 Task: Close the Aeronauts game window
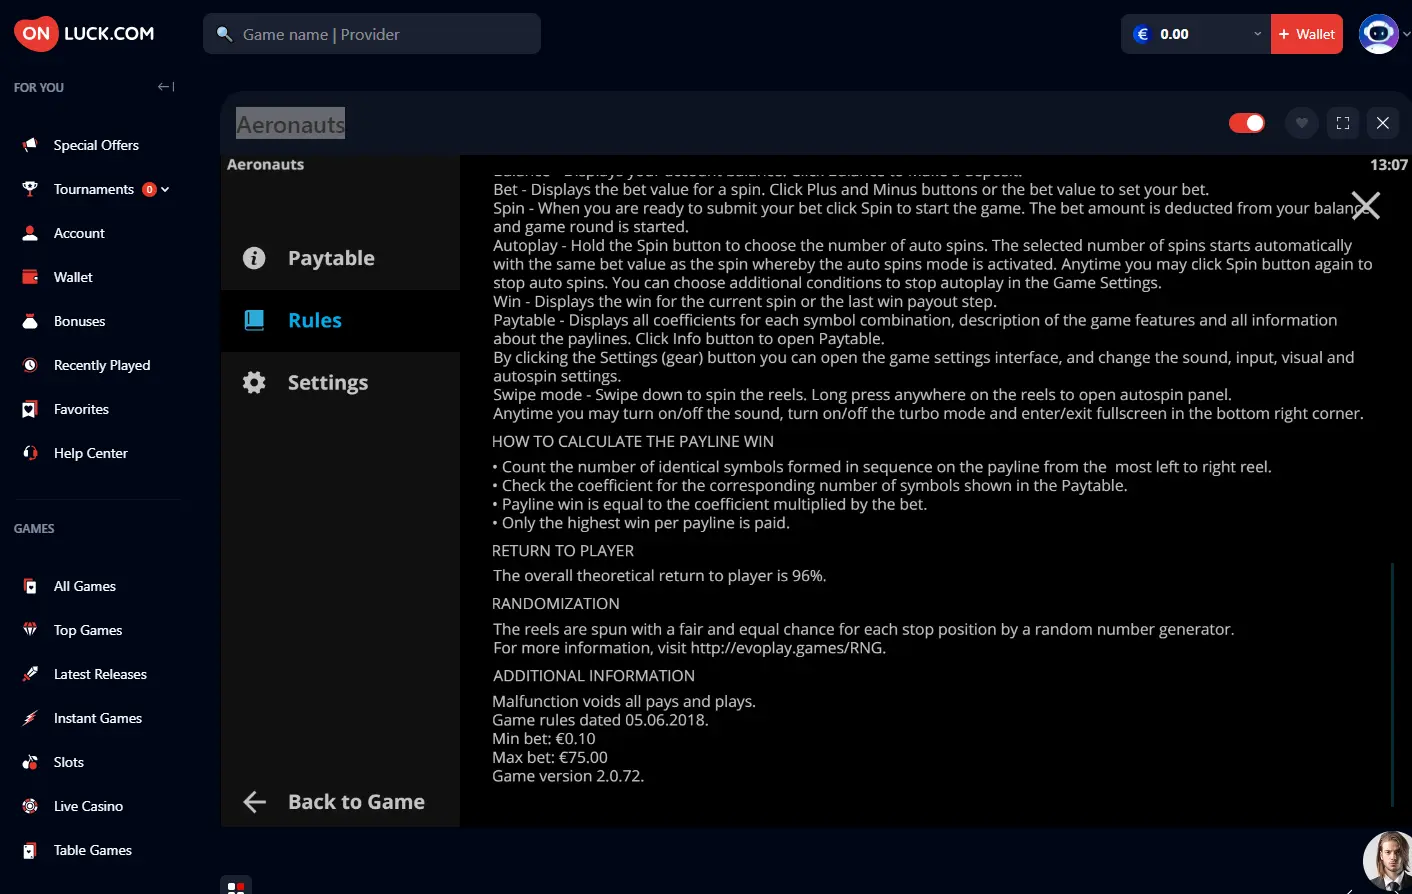1383,123
